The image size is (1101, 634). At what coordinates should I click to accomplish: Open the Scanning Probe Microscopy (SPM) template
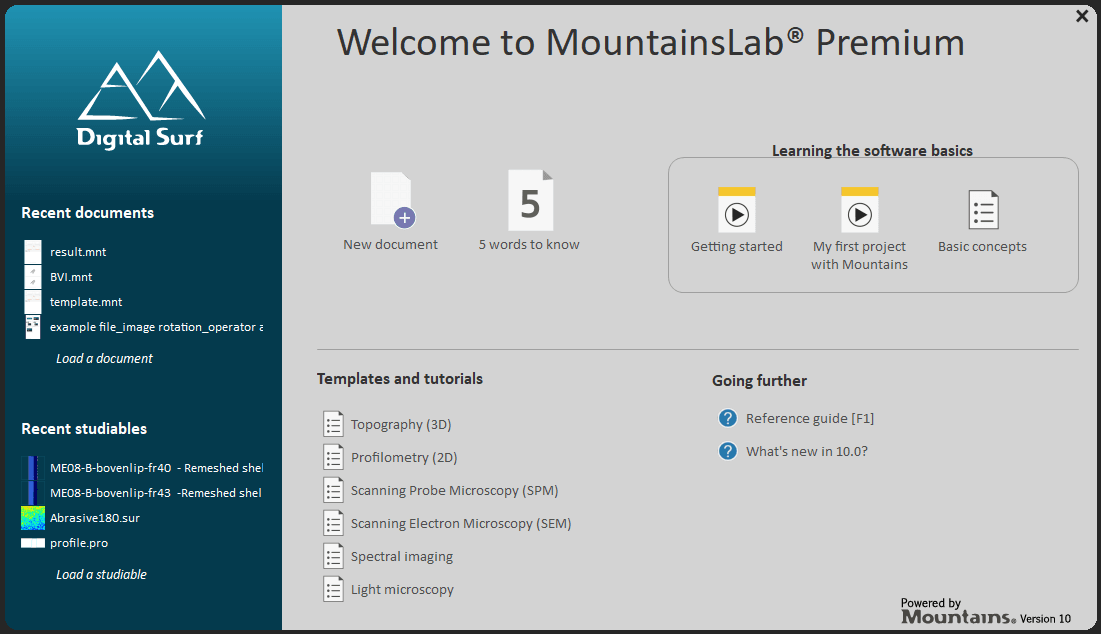[x=454, y=490]
